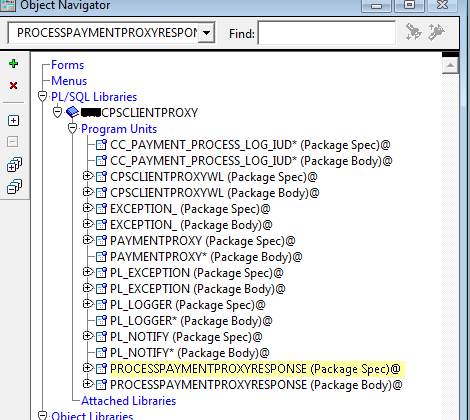This screenshot has height=420, width=470.
Task: Restore the Object Navigator window
Action: coord(409,5)
